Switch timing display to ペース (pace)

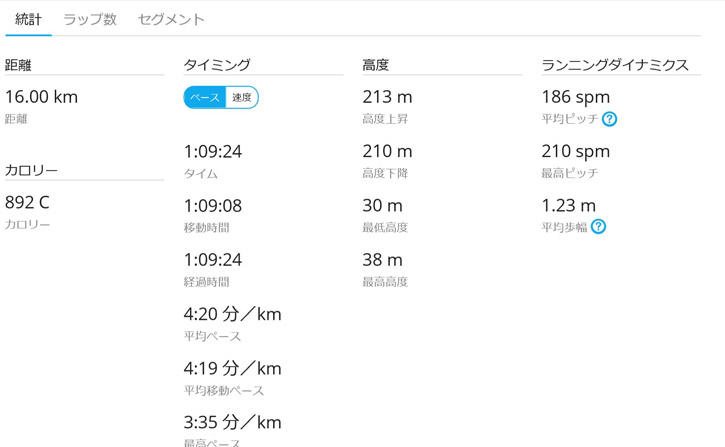[x=205, y=97]
